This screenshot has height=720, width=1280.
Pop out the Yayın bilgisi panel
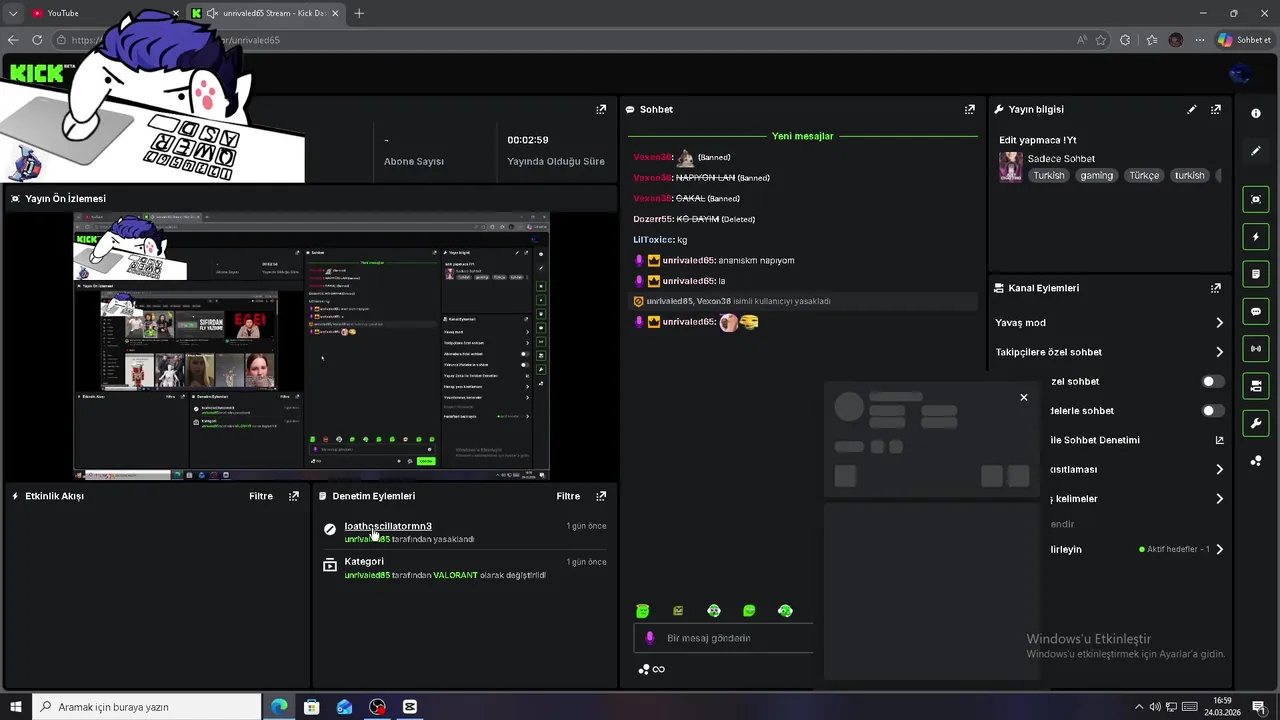click(x=1216, y=109)
